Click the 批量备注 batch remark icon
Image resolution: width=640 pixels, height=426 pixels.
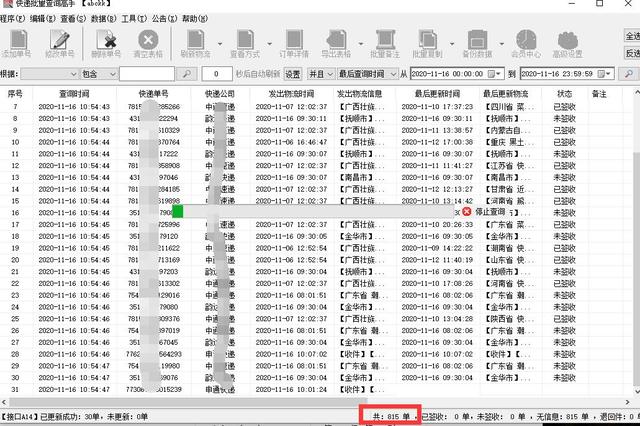[385, 40]
